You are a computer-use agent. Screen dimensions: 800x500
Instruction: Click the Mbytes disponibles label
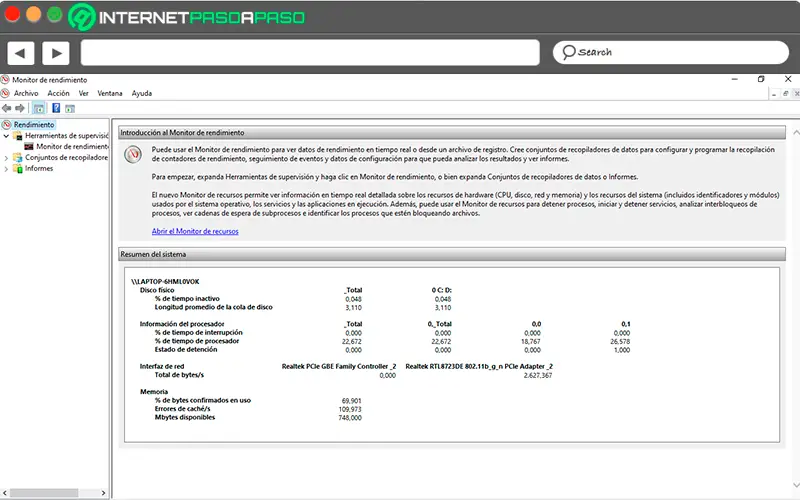[185, 417]
